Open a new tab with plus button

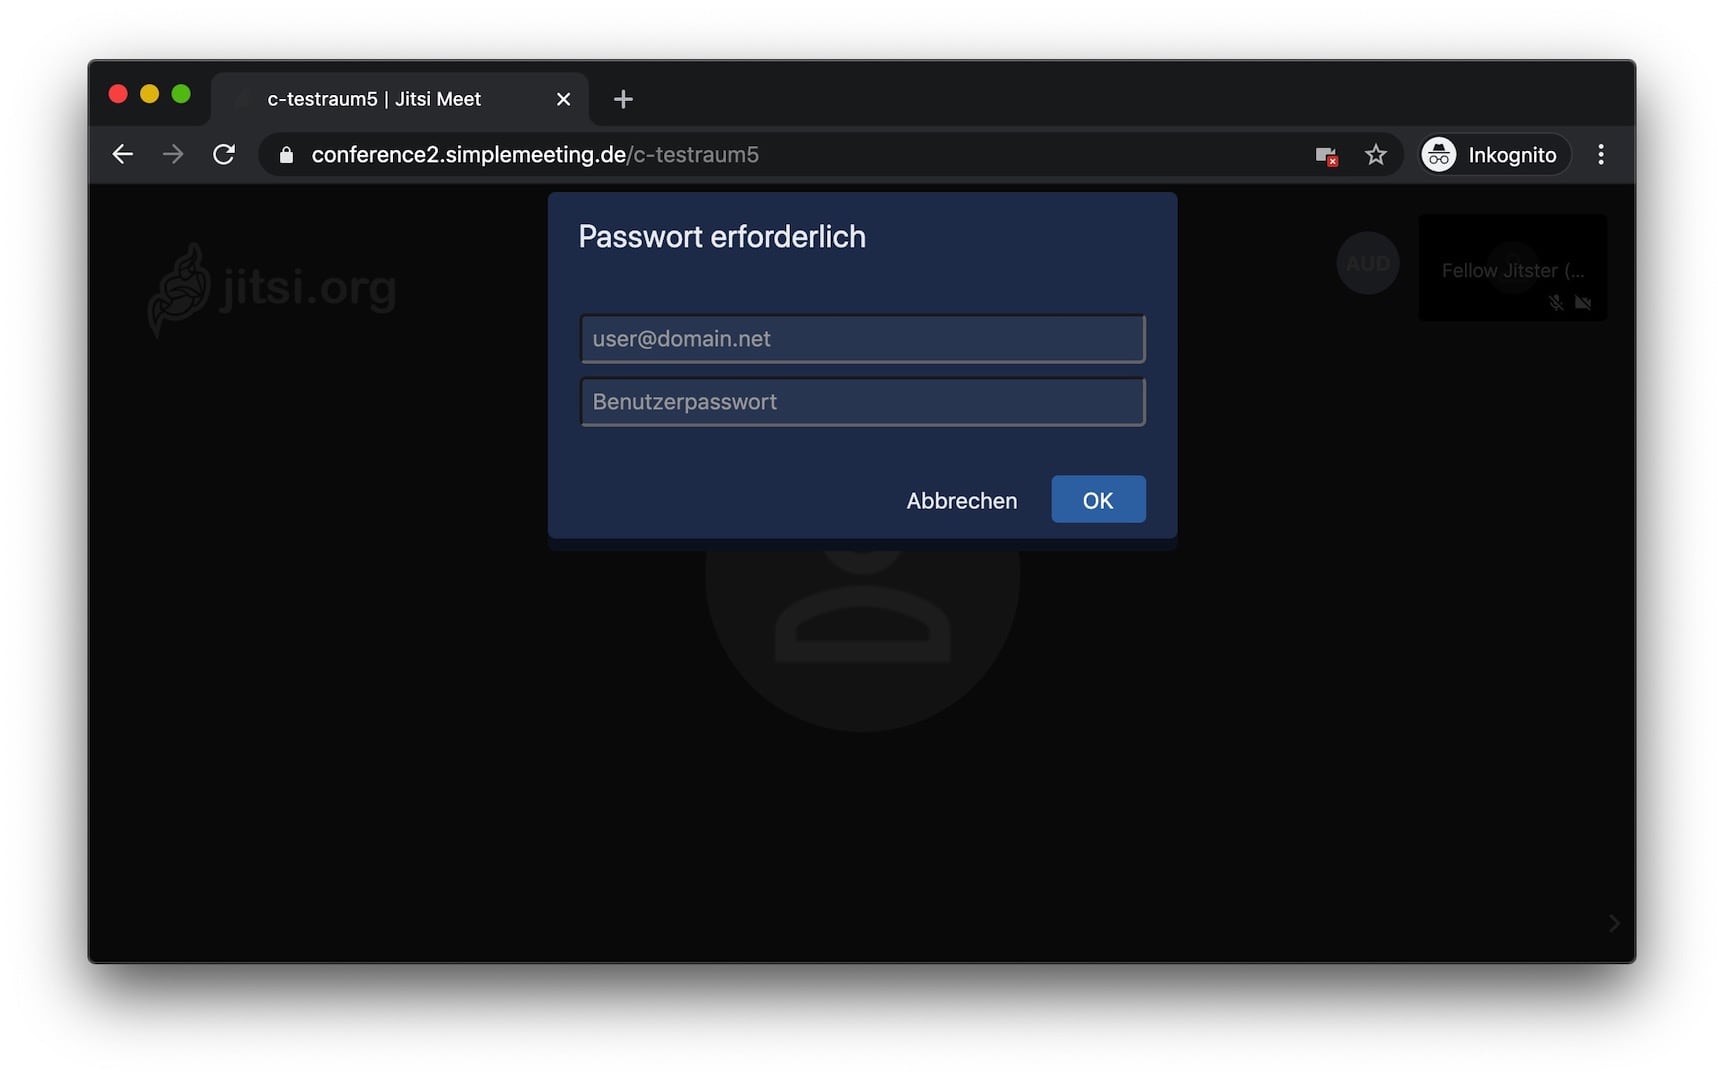623,99
